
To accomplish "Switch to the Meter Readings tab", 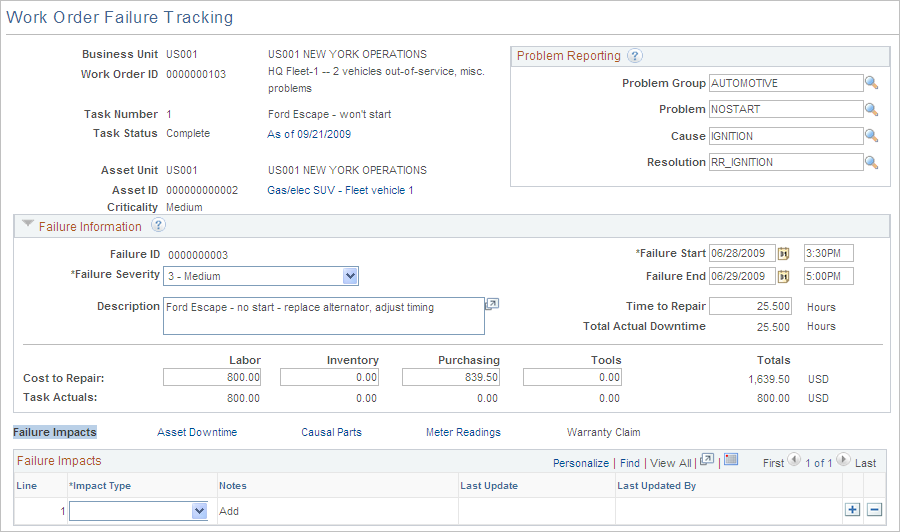I will click(x=463, y=432).
